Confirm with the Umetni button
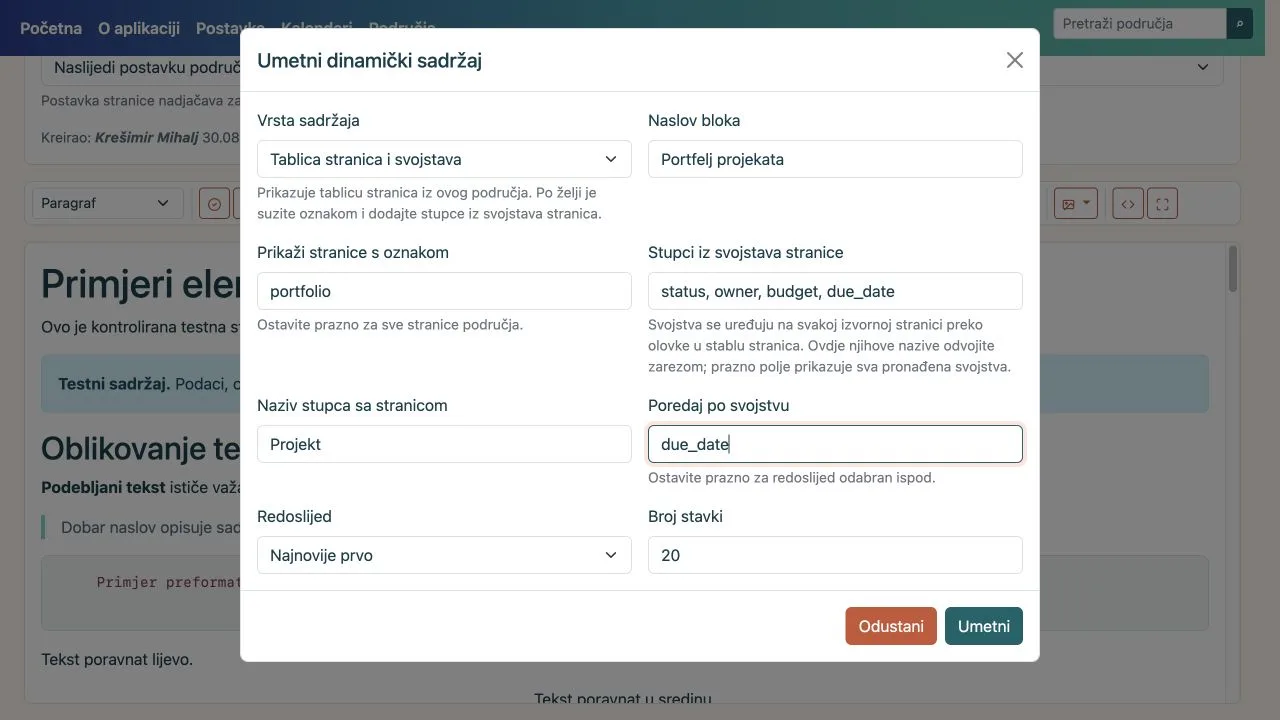Screen dimensions: 1280x720 (984, 626)
